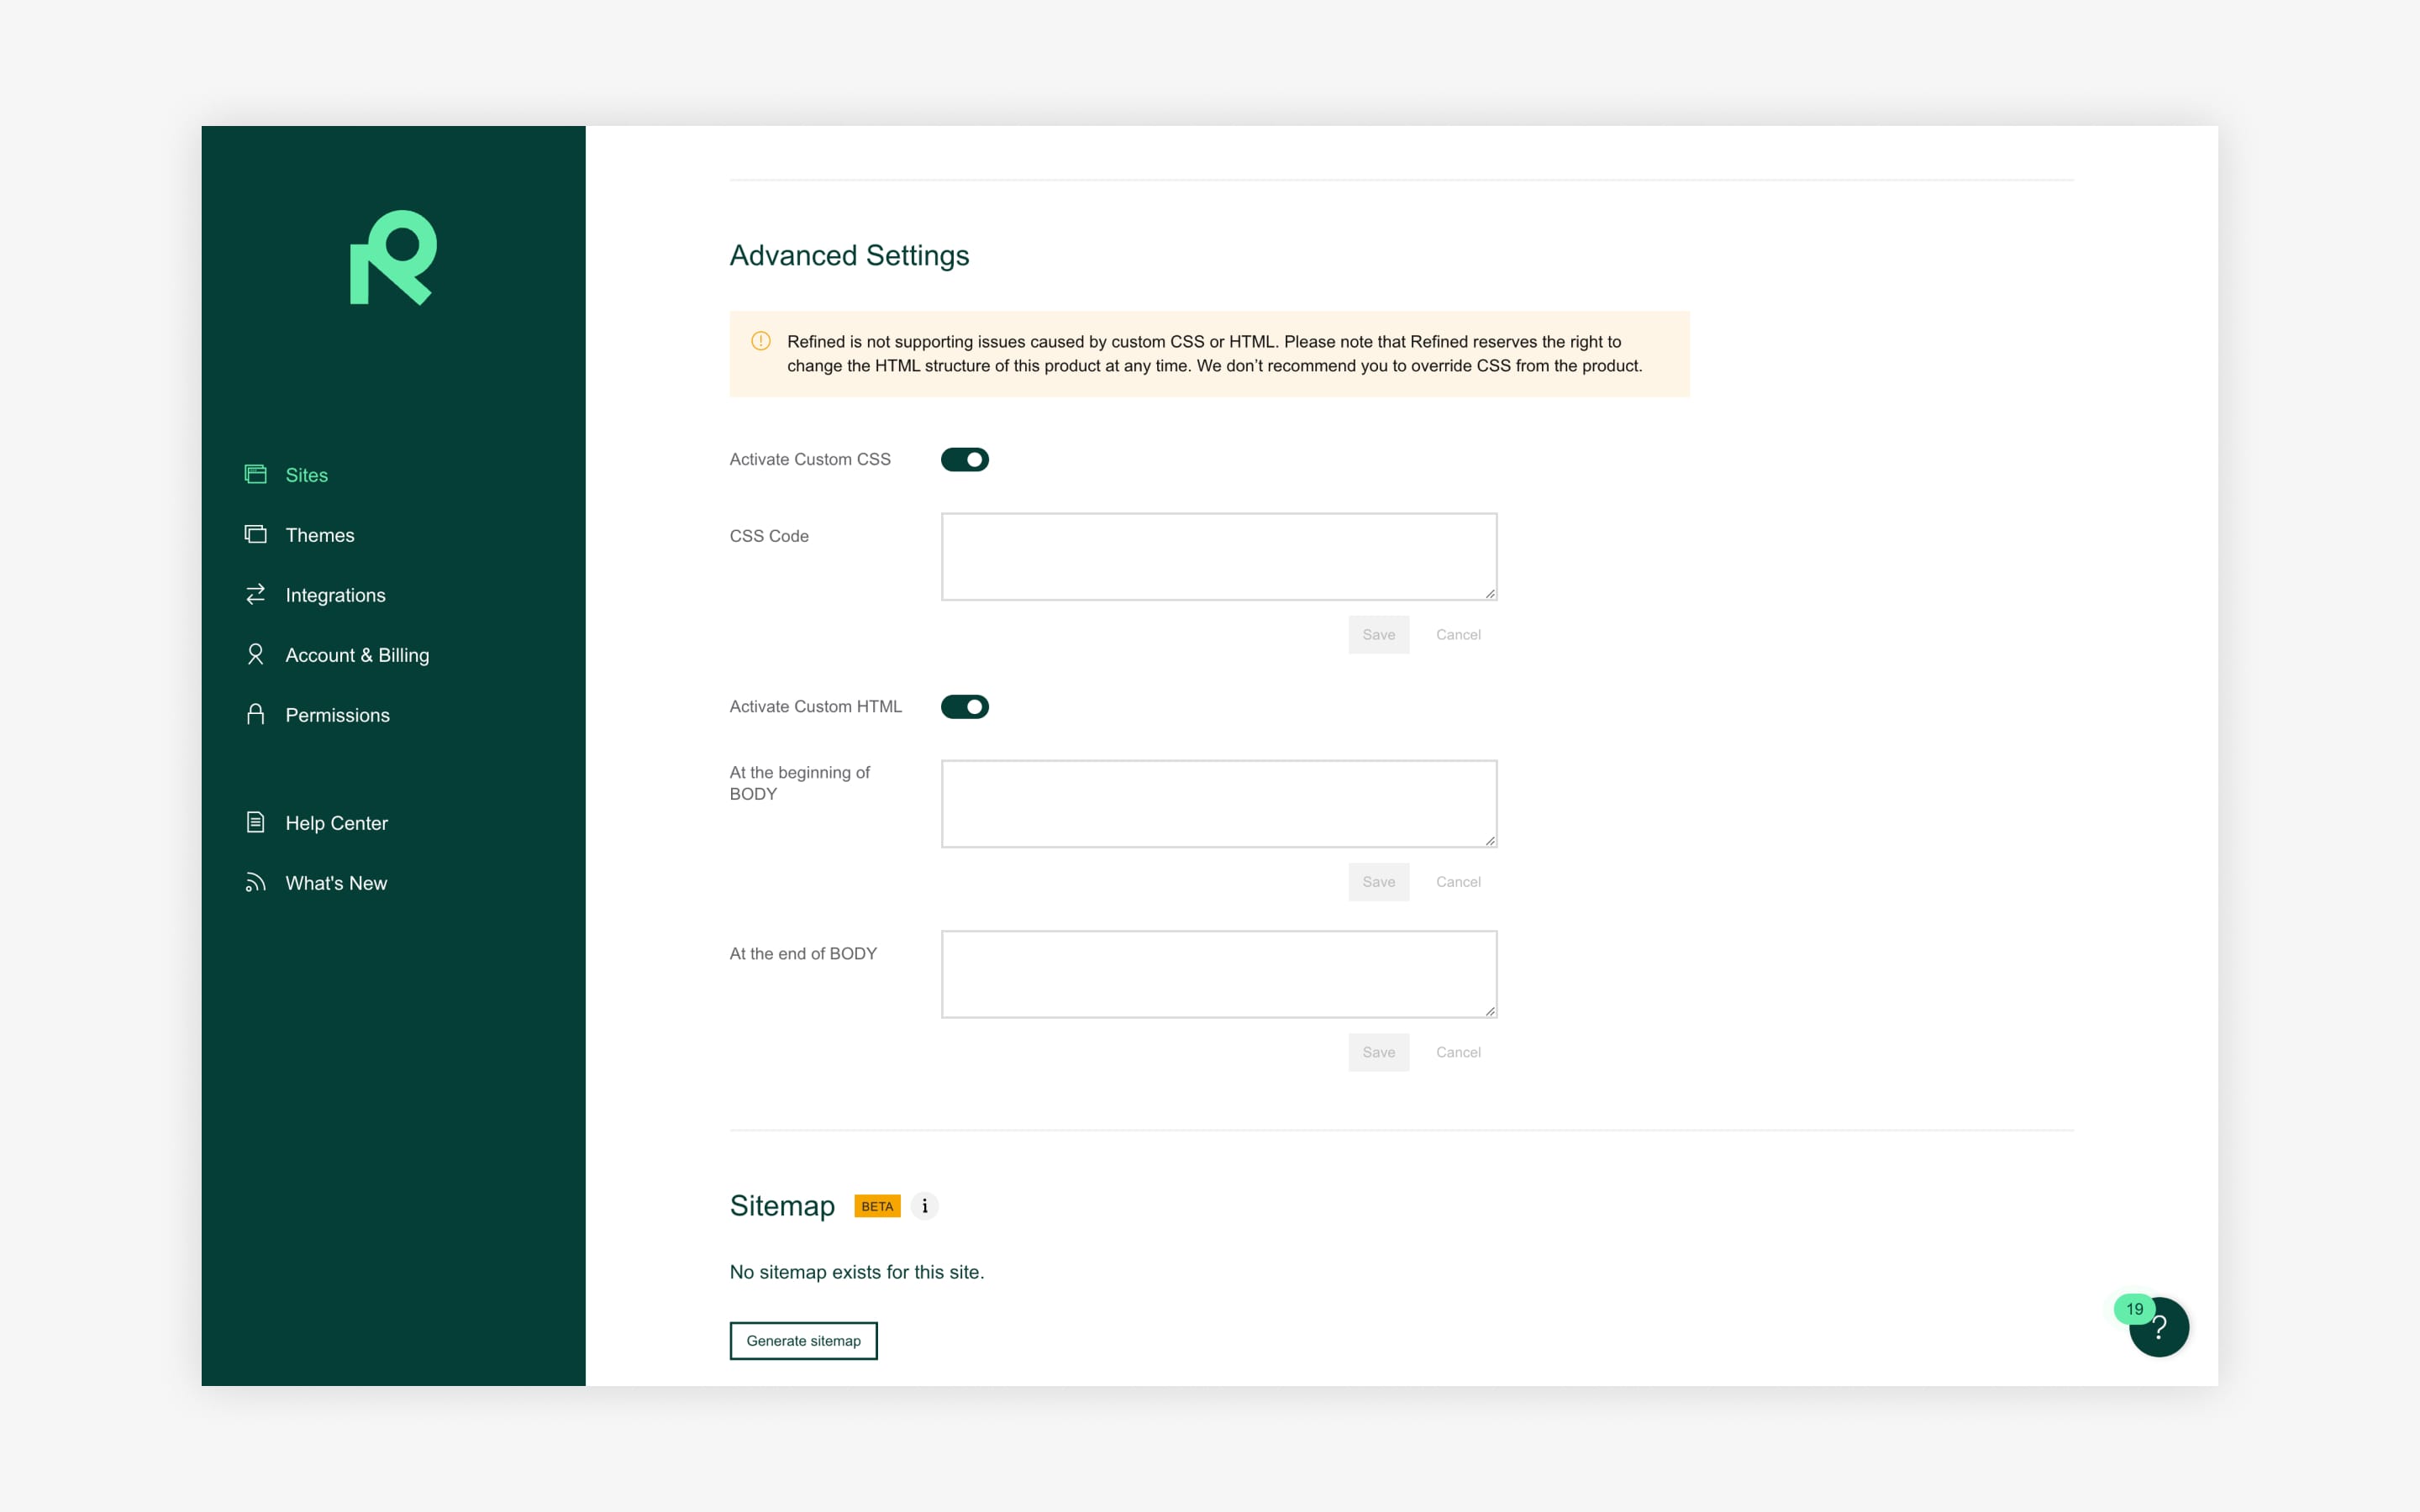Navigate to the Themes menu entry

click(x=319, y=534)
